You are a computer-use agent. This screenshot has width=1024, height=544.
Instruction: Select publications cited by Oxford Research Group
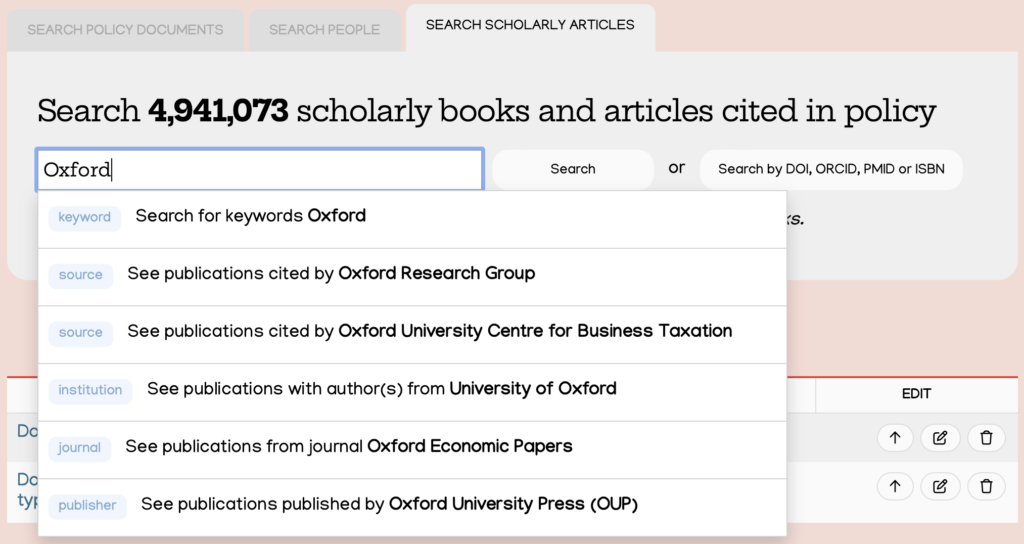[412, 277]
